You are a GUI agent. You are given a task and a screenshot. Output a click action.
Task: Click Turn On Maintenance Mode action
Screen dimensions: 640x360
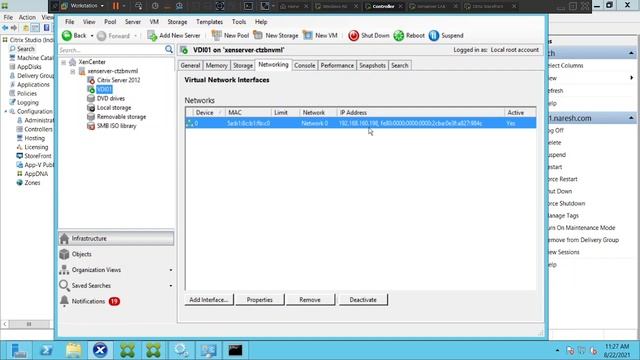click(582, 227)
